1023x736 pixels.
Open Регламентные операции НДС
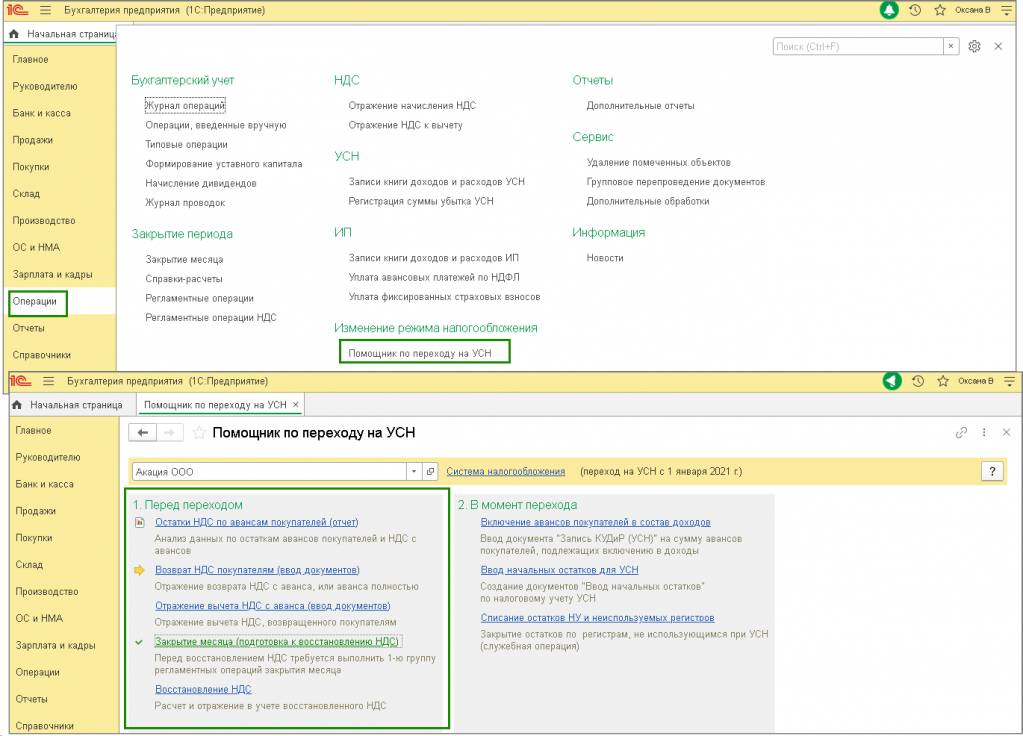pos(211,317)
